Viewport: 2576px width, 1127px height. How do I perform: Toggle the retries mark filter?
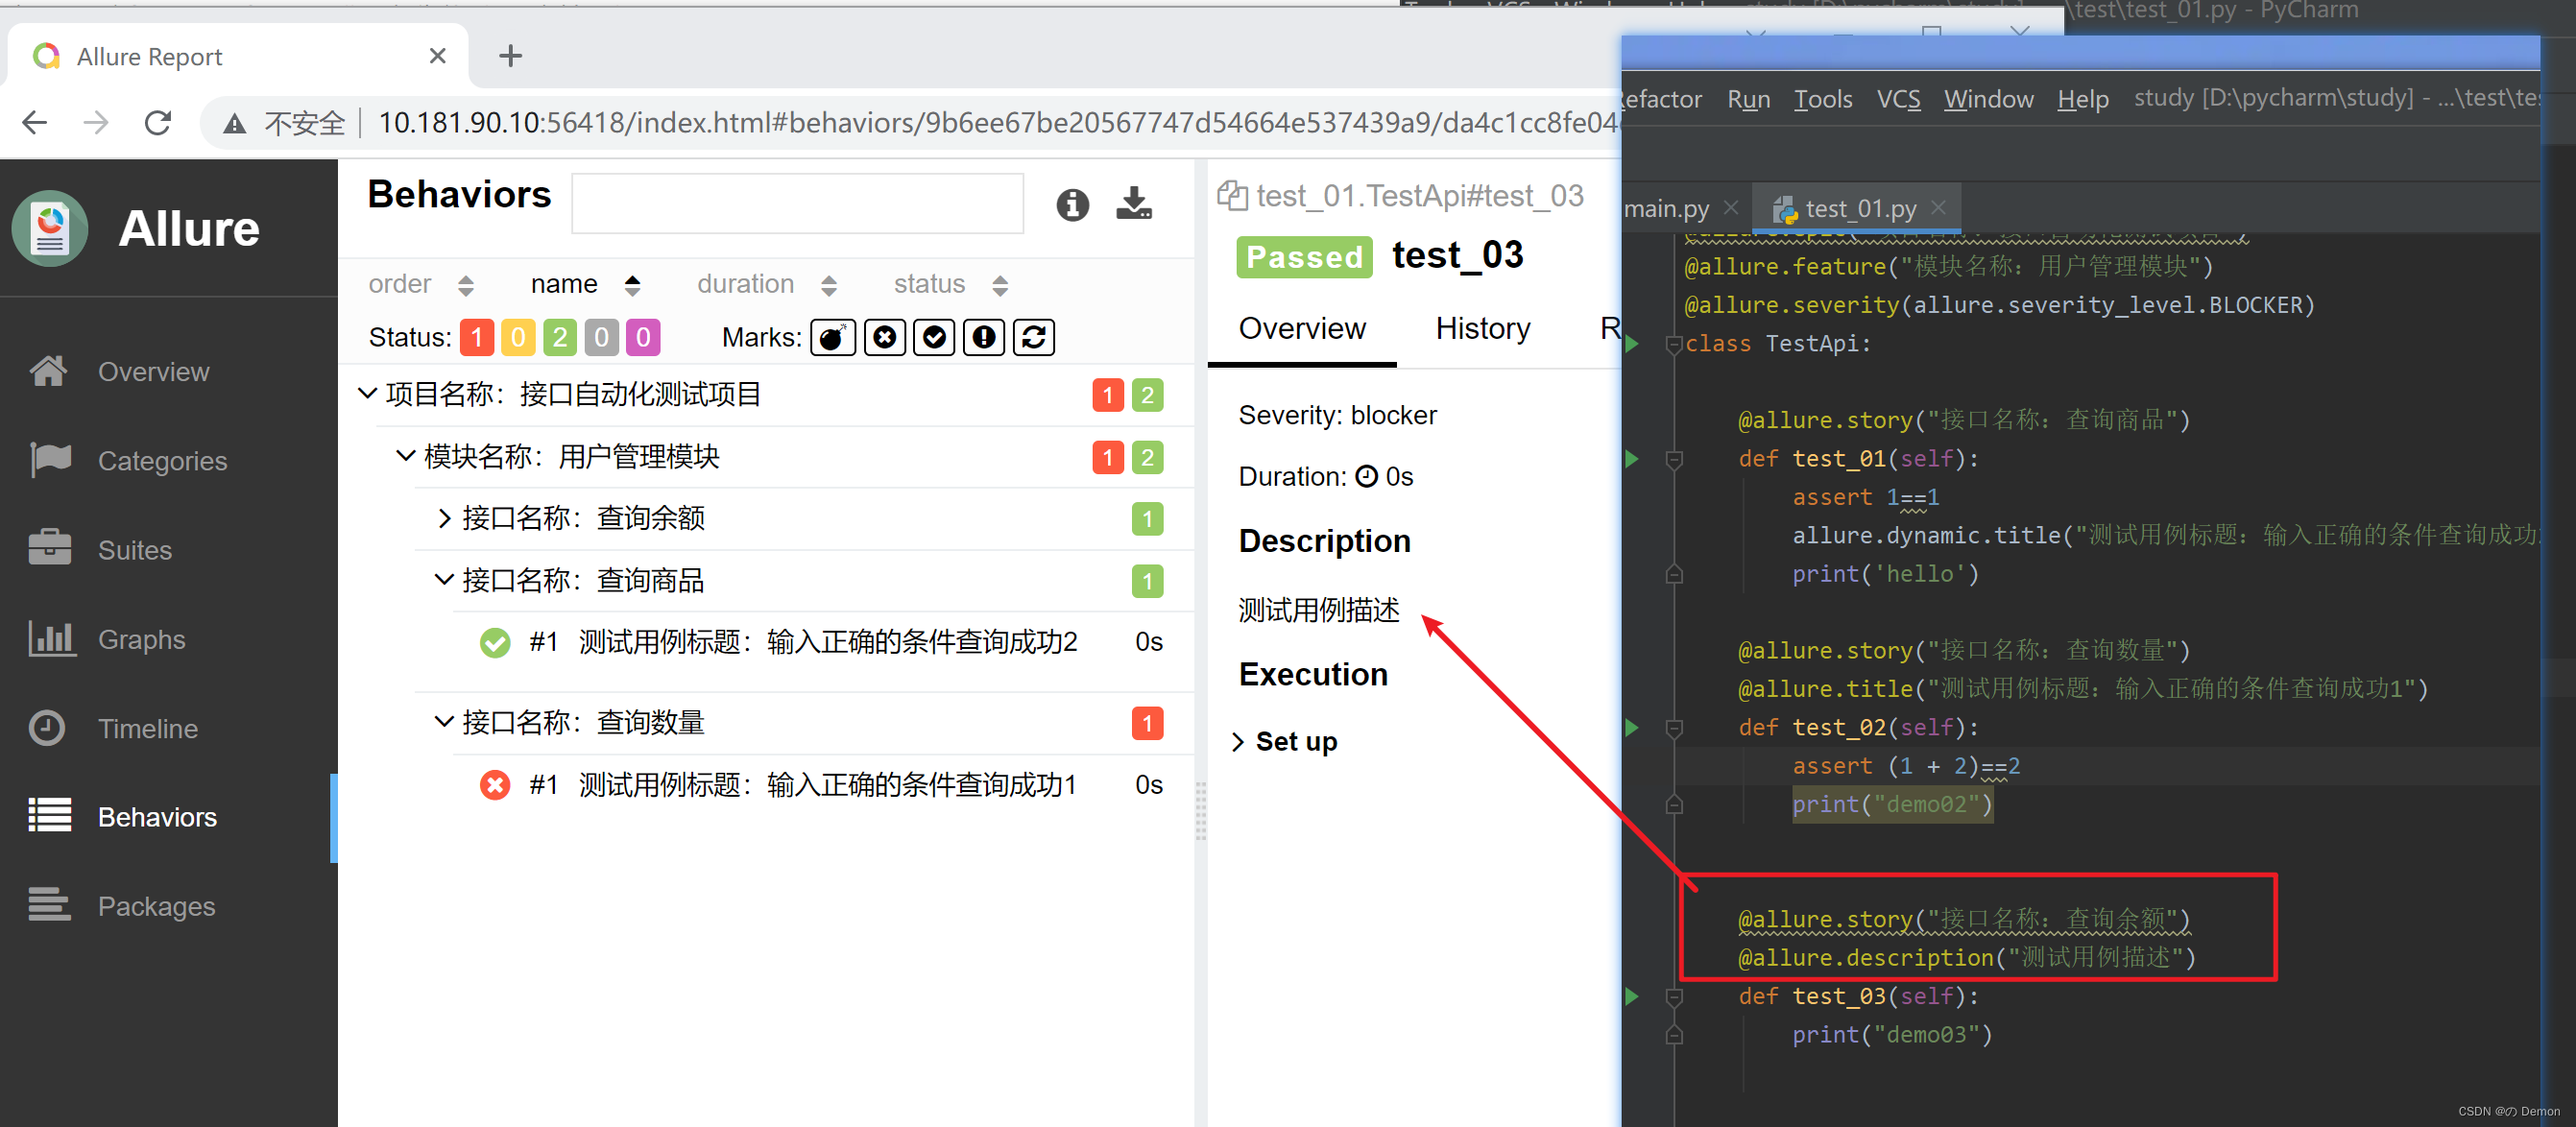pyautogui.click(x=1033, y=338)
